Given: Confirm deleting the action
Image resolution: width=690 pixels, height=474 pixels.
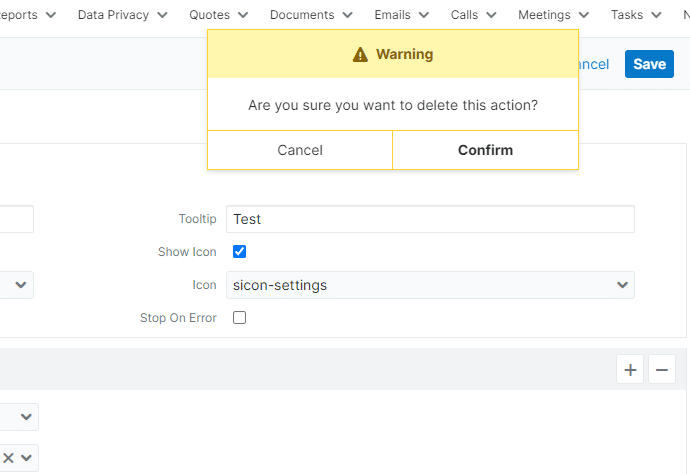Looking at the screenshot, I should tap(485, 150).
